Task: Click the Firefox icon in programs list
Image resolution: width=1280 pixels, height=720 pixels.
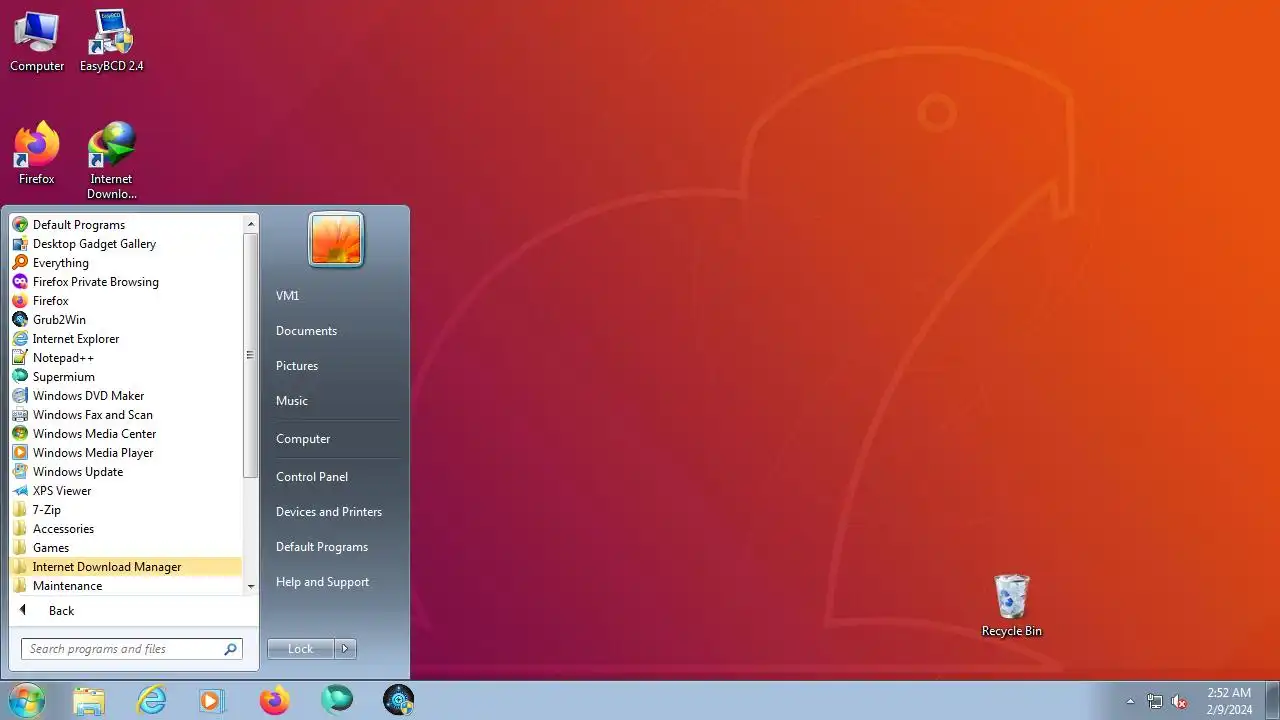Action: (20, 301)
